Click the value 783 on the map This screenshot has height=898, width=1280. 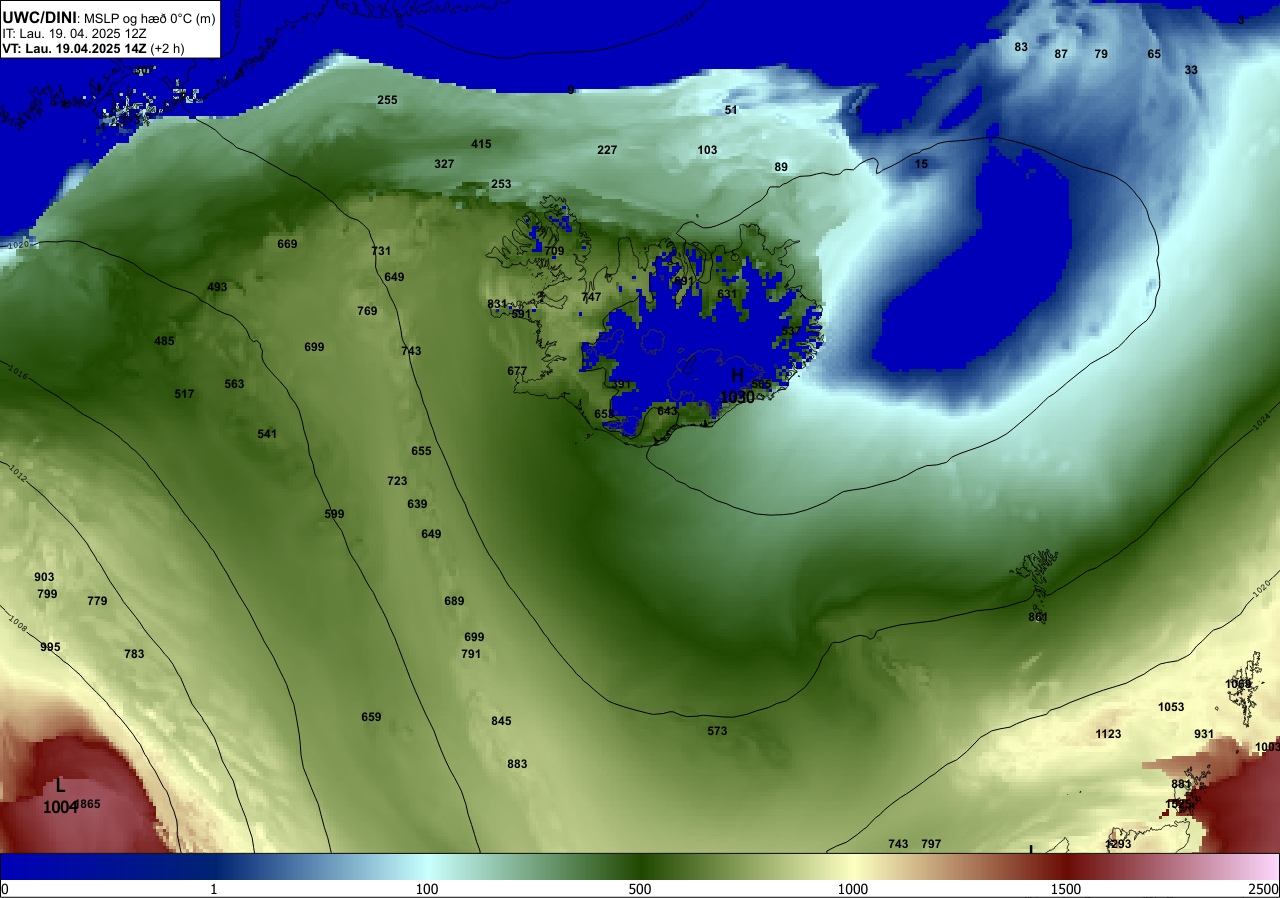134,654
